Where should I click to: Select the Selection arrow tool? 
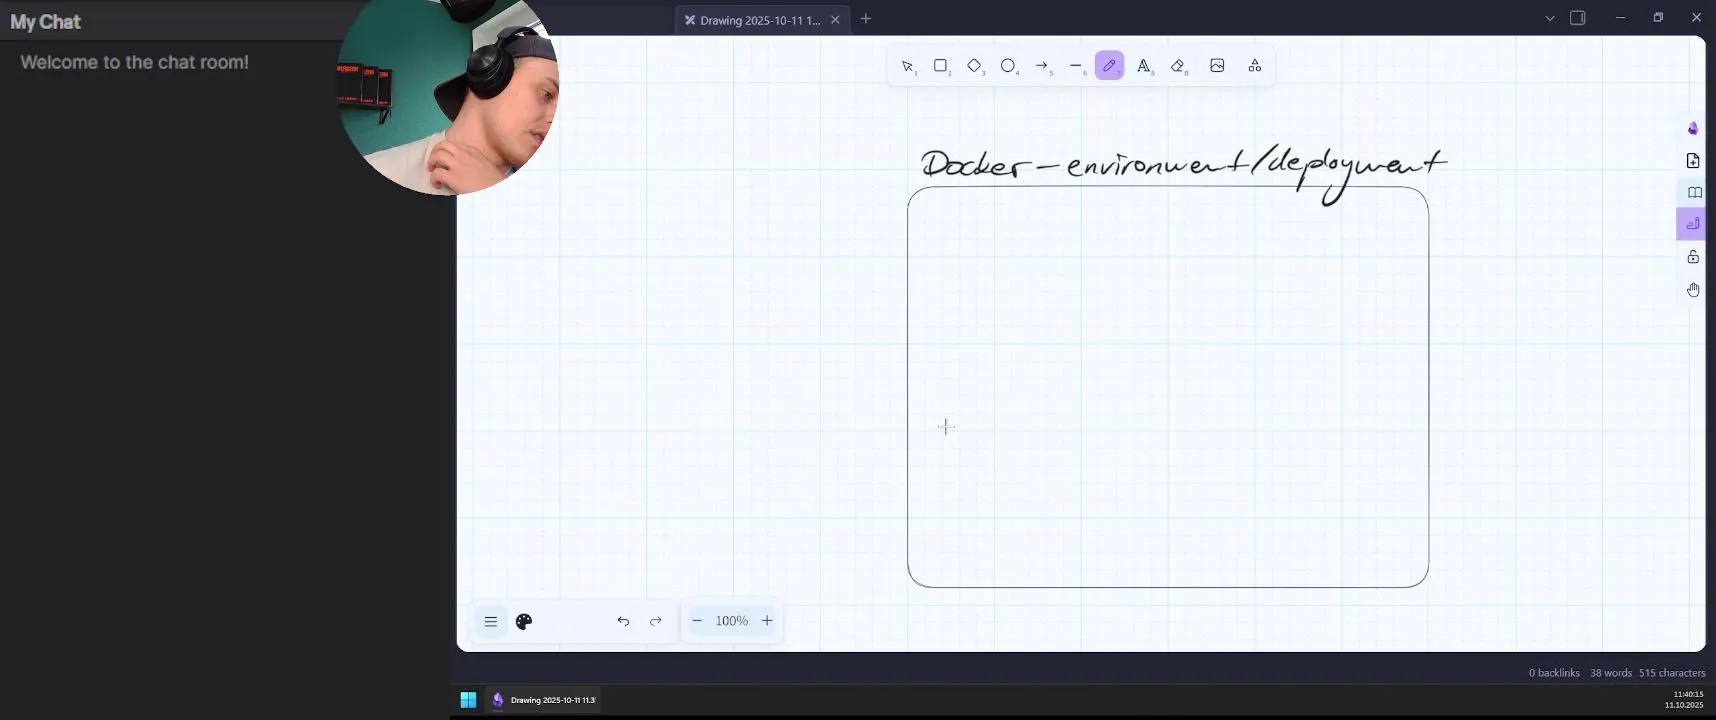click(x=907, y=66)
